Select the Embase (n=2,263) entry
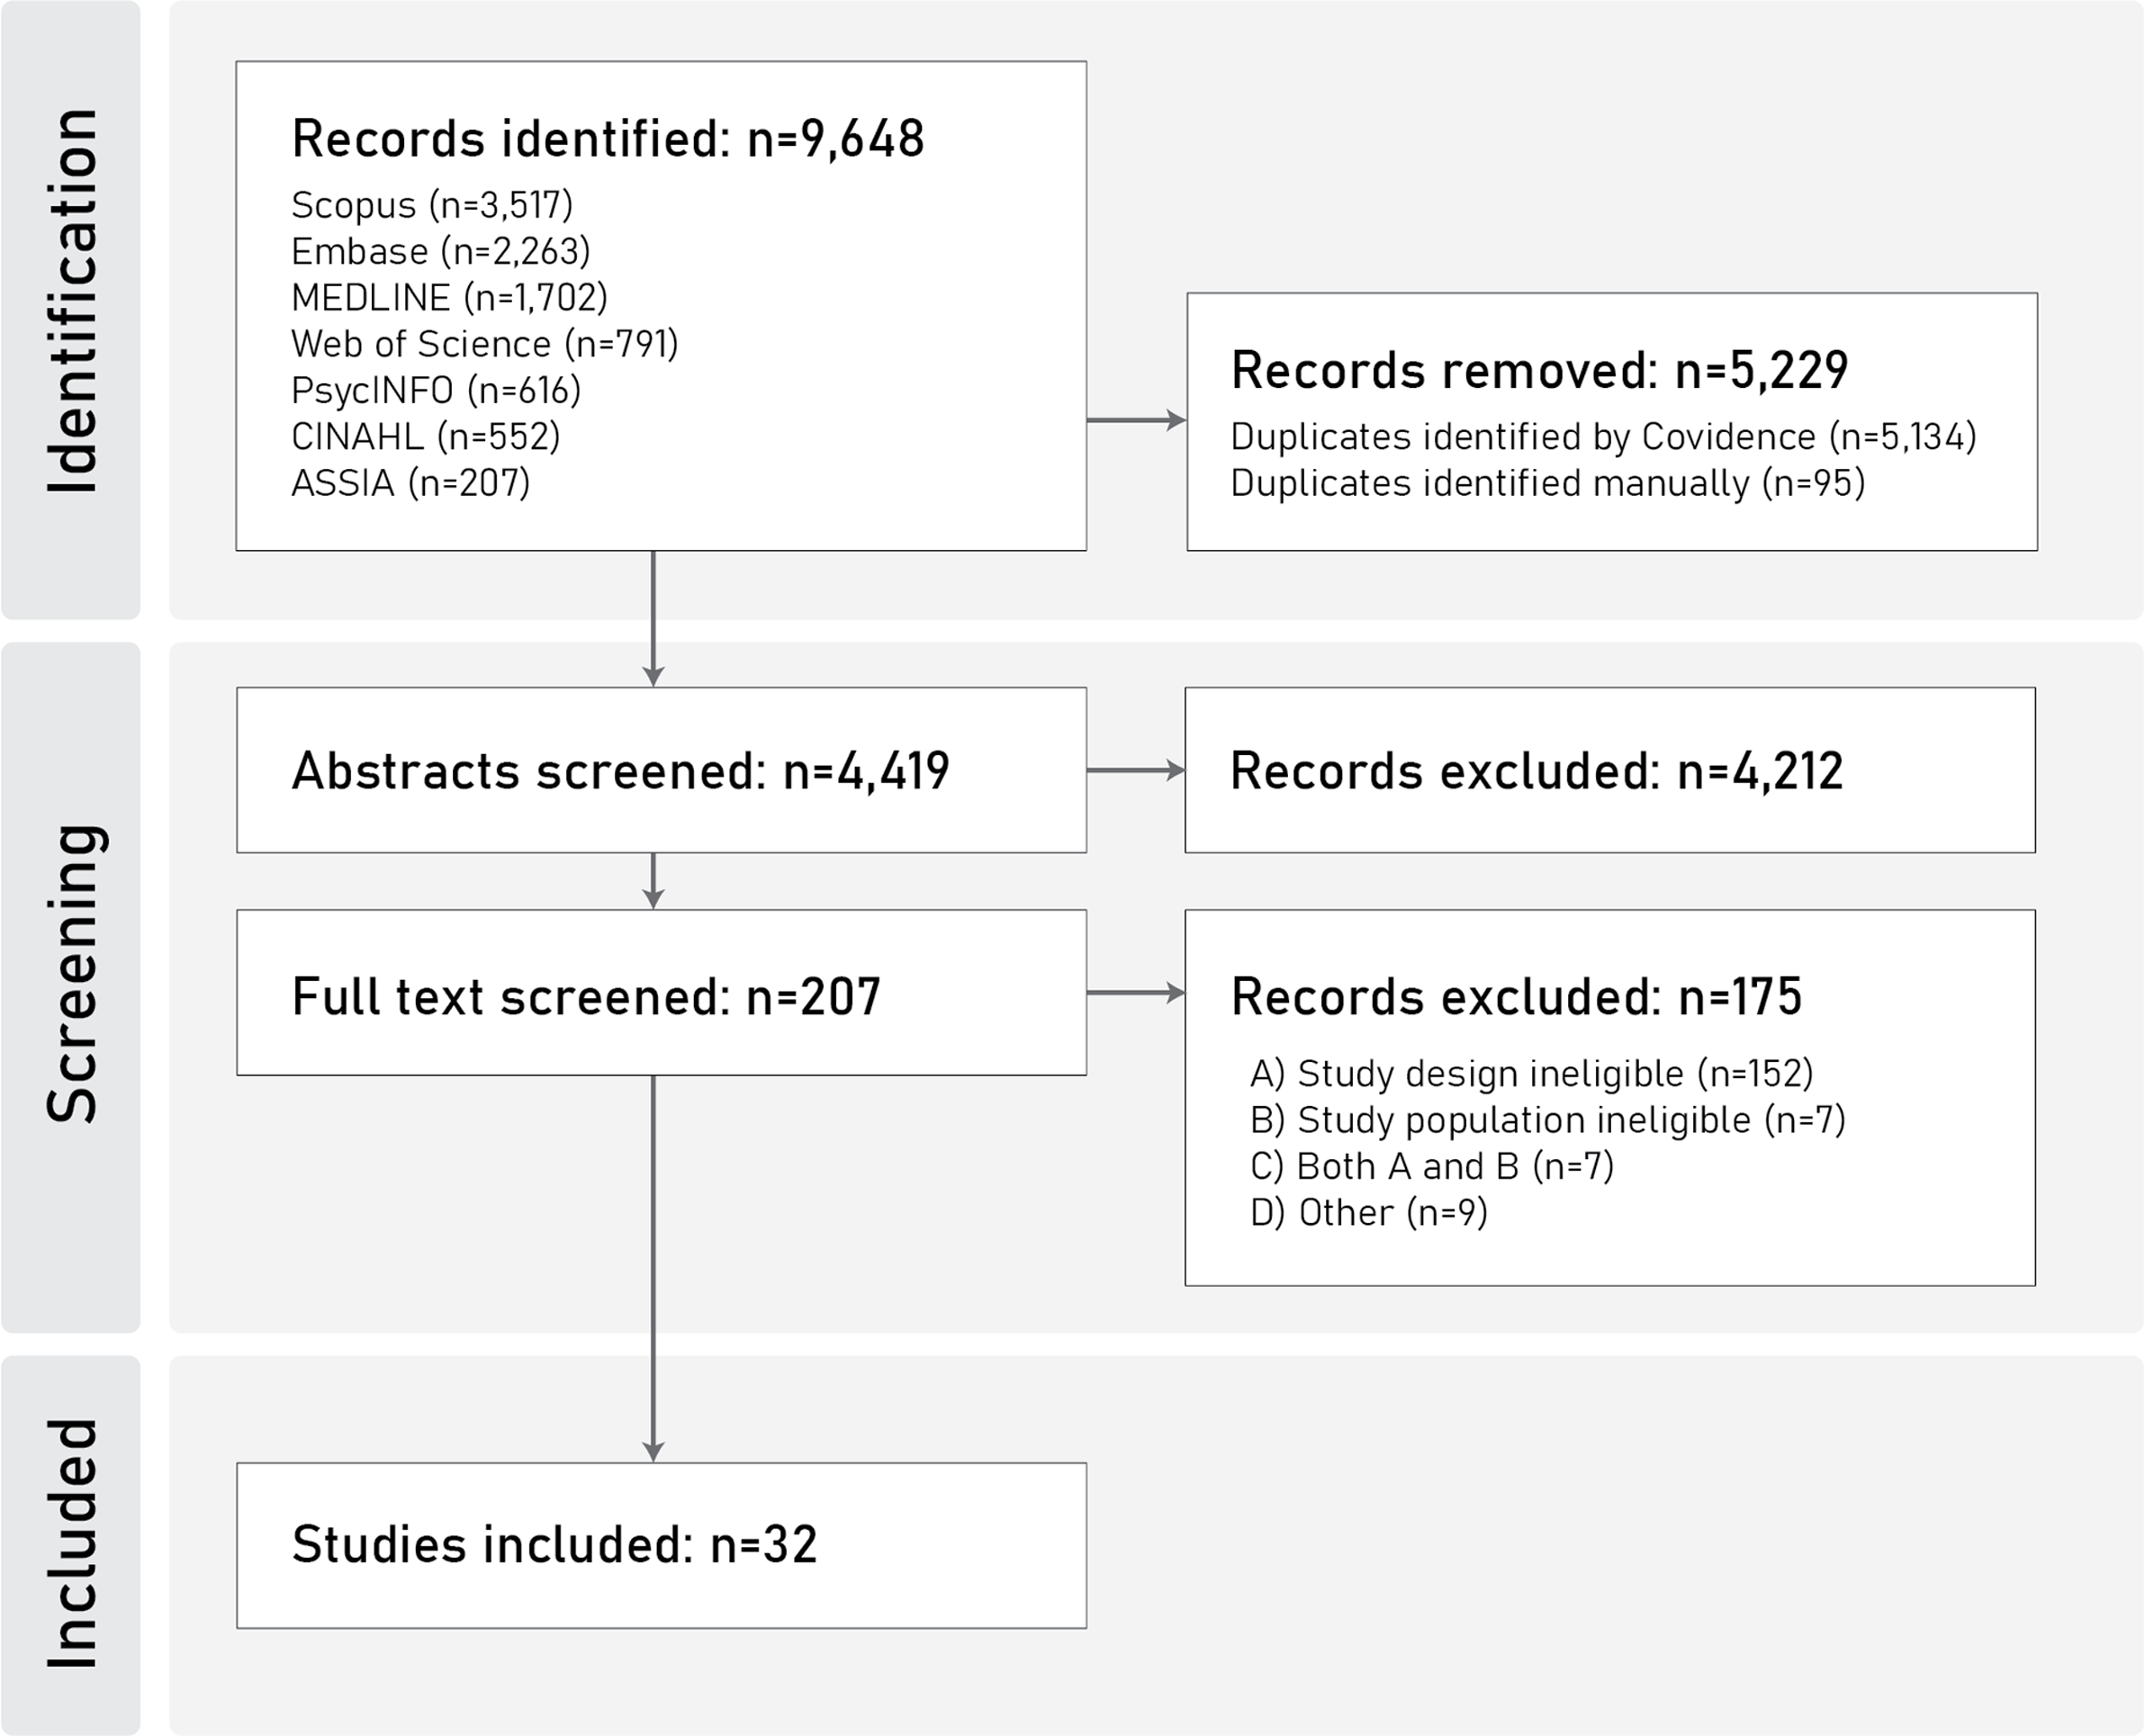Image resolution: width=2145 pixels, height=1736 pixels. pos(440,251)
